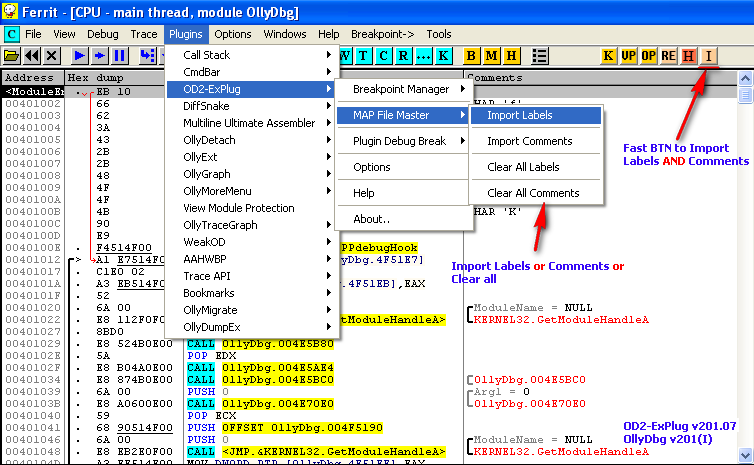This screenshot has height=465, width=754.
Task: Click the Run thread arrow toolbar button
Action: (x=100, y=56)
